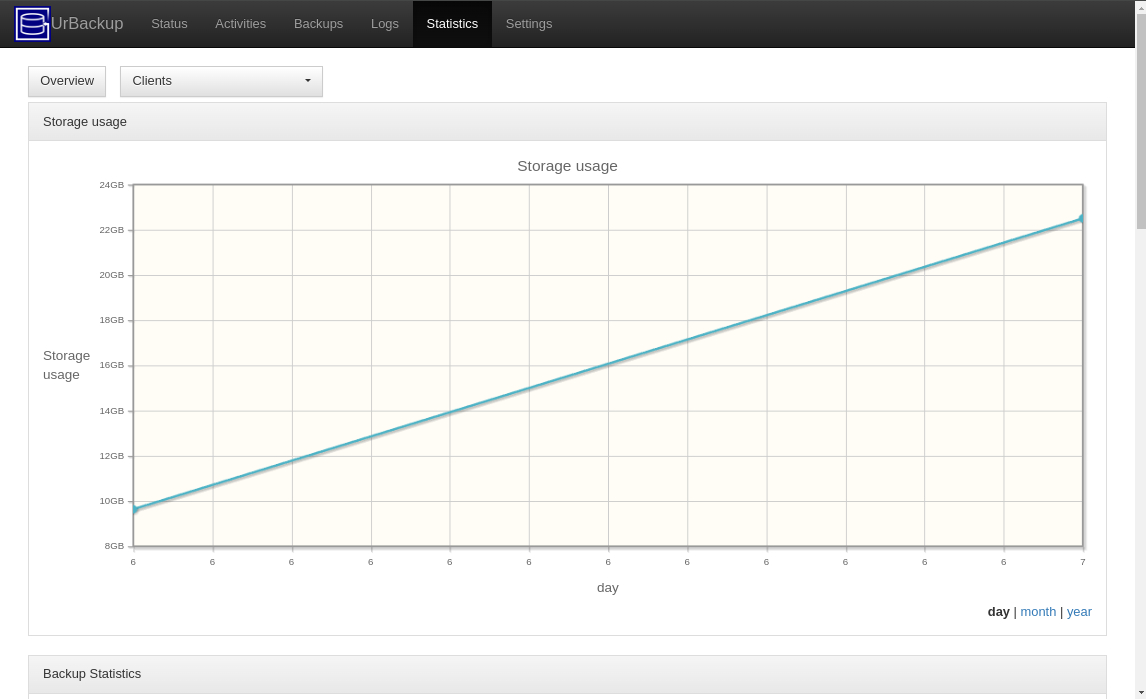Click the page vertical scrollbar thumb
This screenshot has height=699, width=1146.
pyautogui.click(x=1141, y=121)
